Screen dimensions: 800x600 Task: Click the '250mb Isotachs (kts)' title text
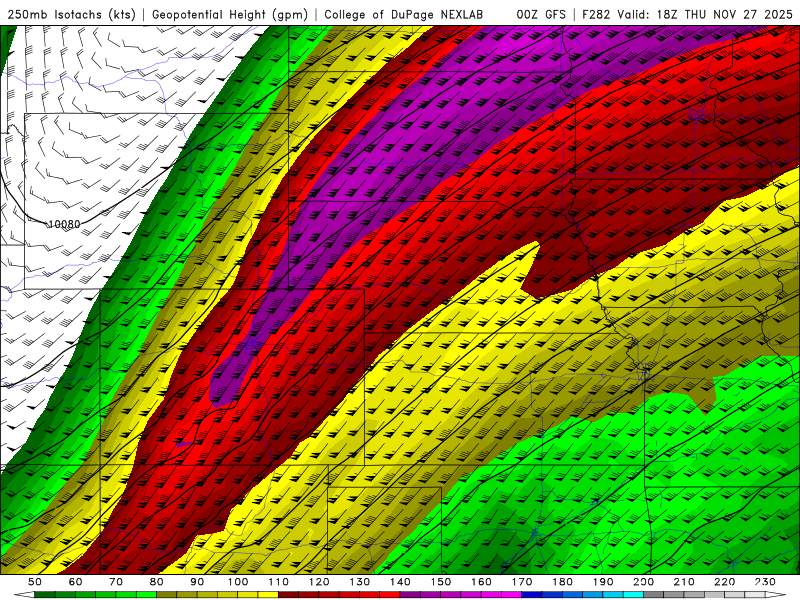click(71, 14)
